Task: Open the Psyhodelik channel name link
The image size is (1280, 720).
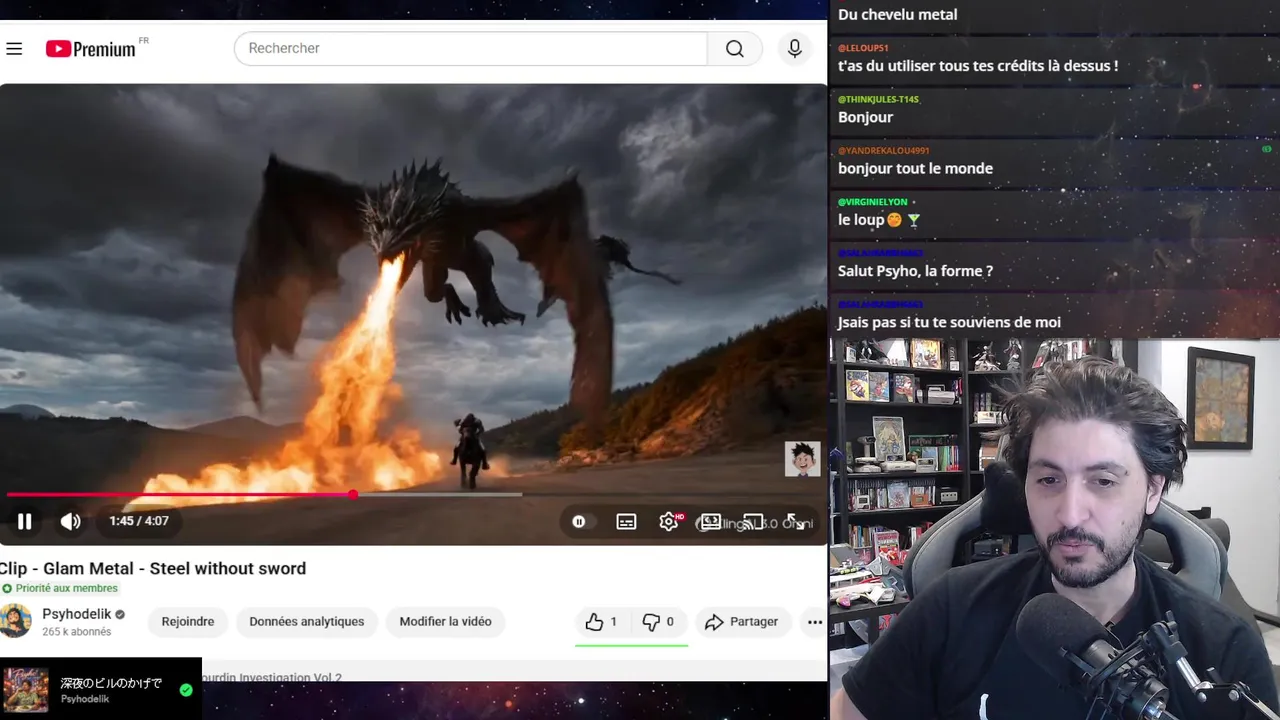Action: 77,614
